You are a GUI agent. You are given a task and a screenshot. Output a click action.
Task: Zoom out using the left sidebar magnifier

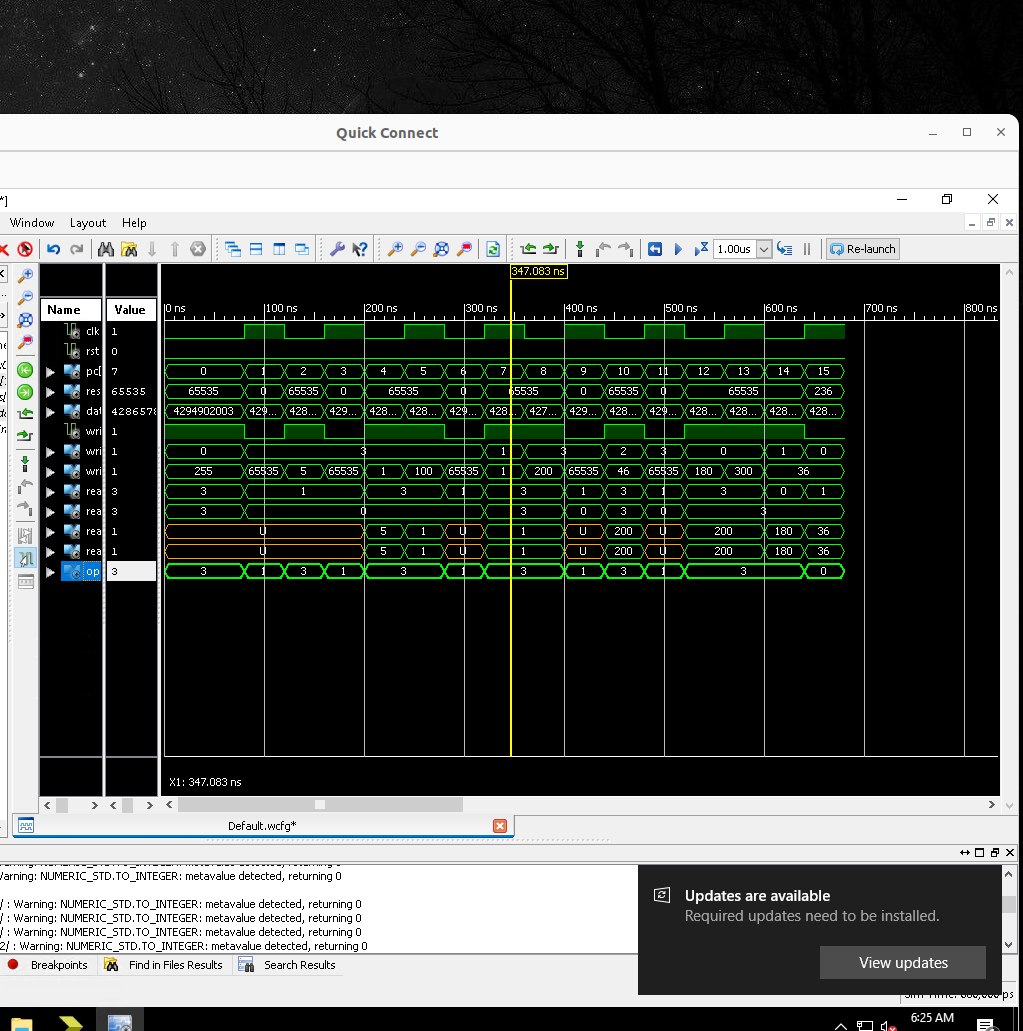(x=26, y=298)
